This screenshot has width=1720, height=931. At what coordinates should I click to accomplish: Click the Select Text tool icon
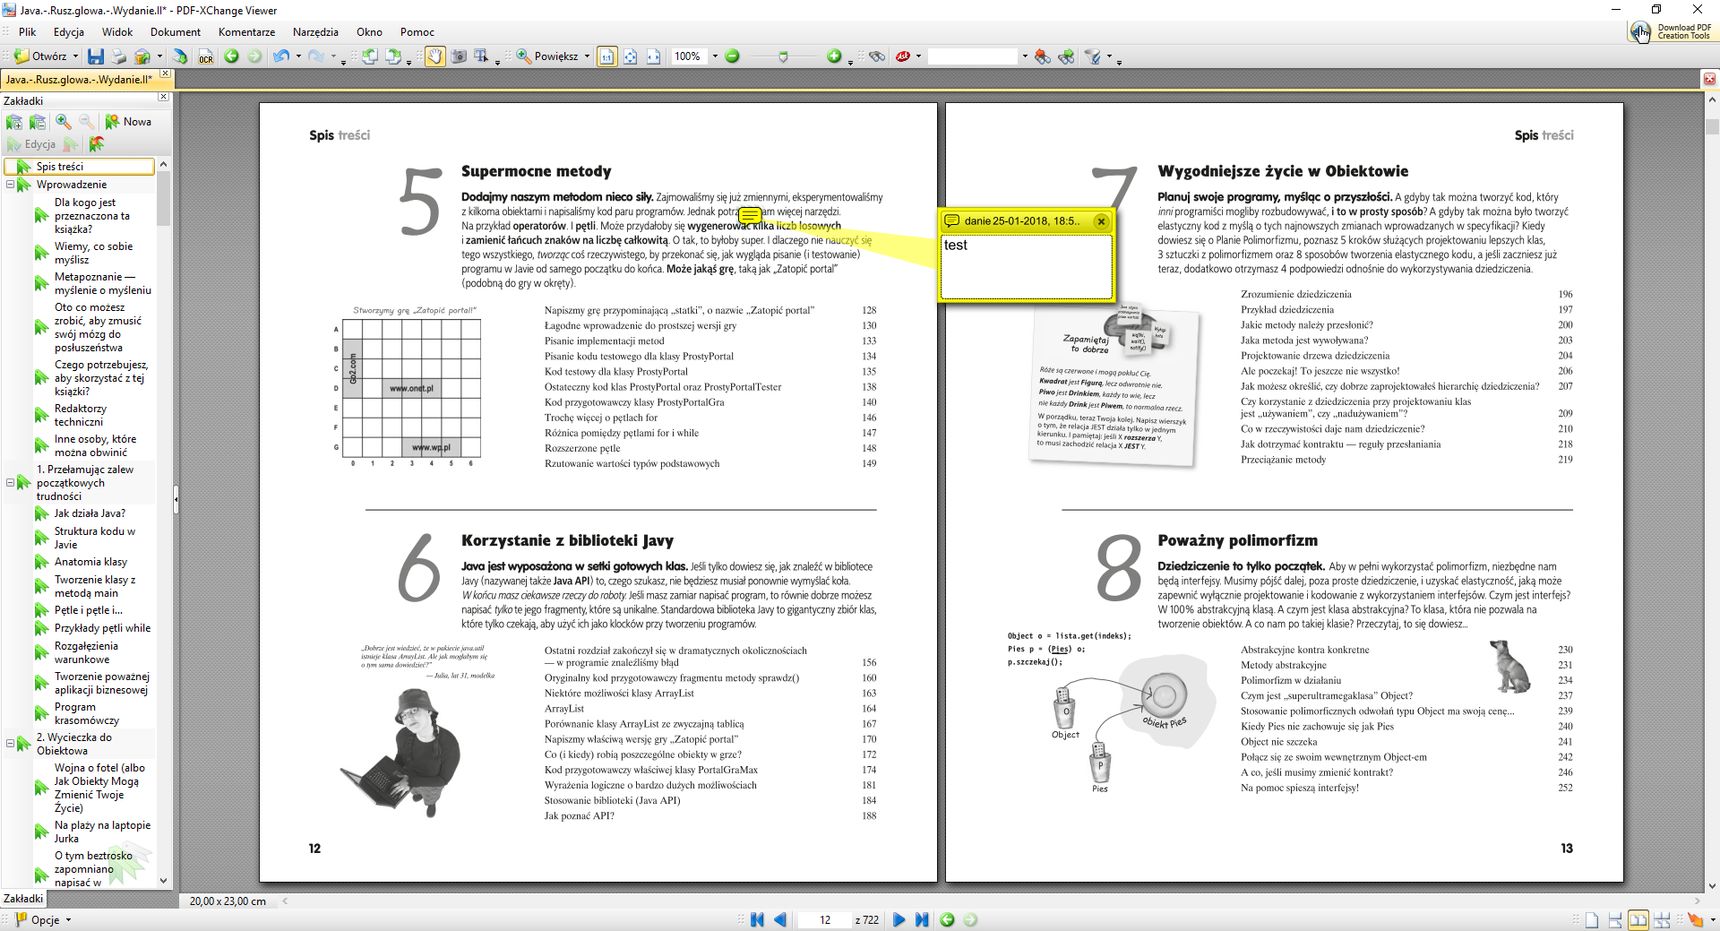click(x=482, y=56)
